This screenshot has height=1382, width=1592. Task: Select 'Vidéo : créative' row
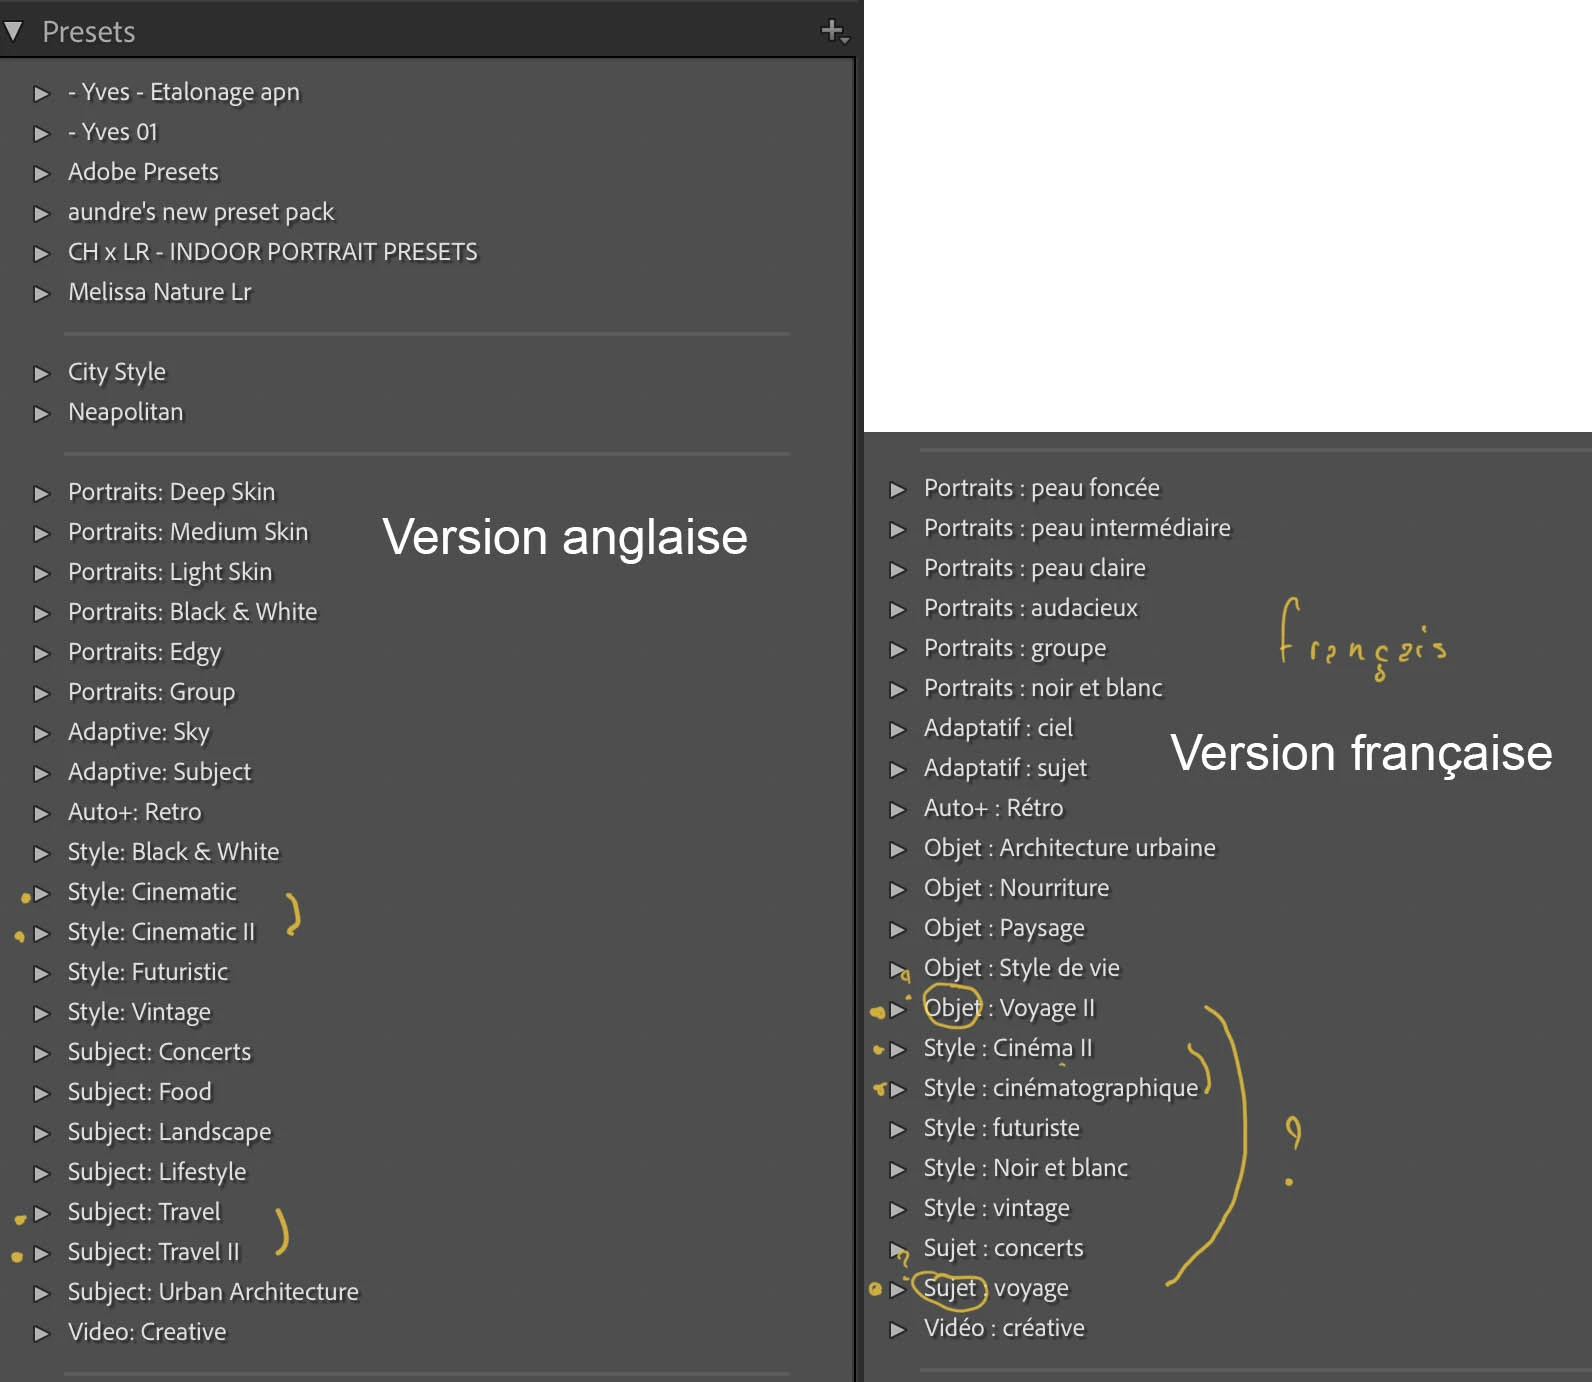pyautogui.click(x=1004, y=1328)
